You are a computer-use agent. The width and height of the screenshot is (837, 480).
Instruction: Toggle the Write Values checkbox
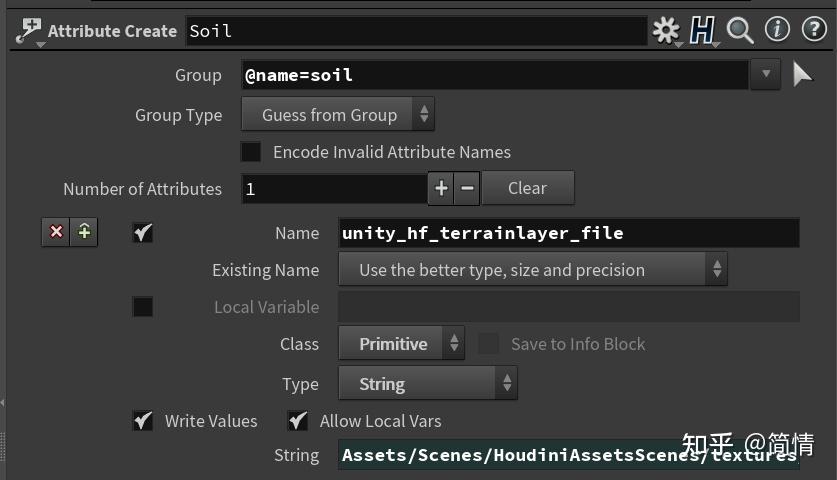coord(143,421)
